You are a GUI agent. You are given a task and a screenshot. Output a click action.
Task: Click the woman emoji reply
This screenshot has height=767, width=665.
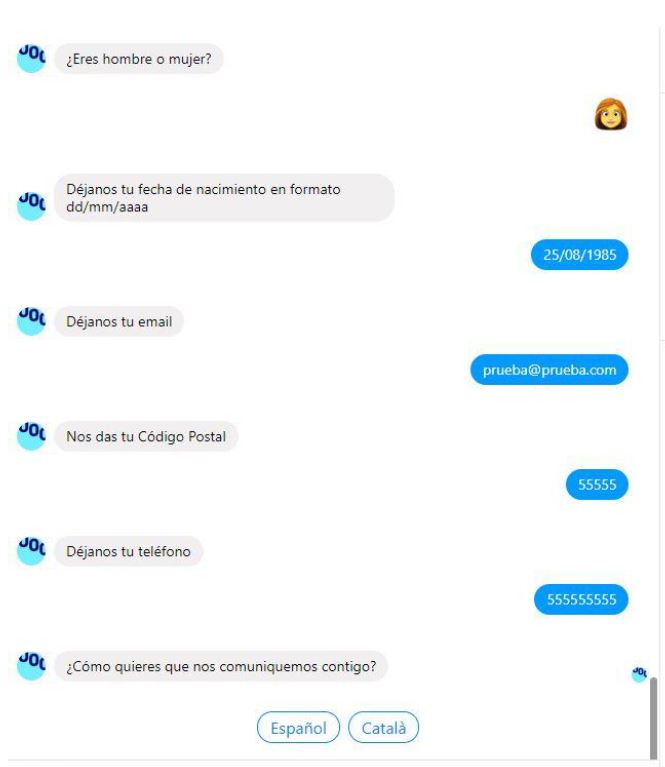pyautogui.click(x=611, y=114)
